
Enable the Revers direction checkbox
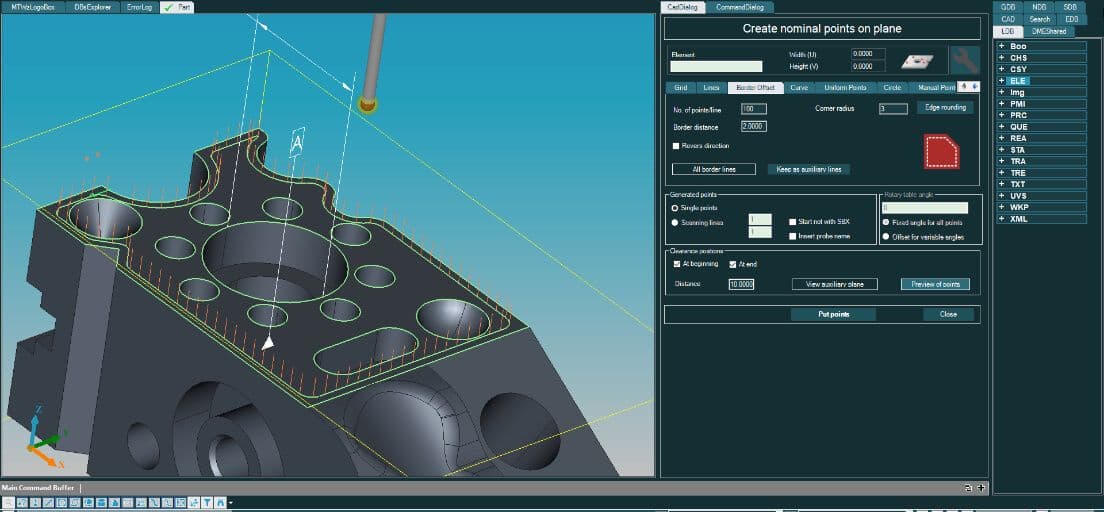[x=676, y=146]
